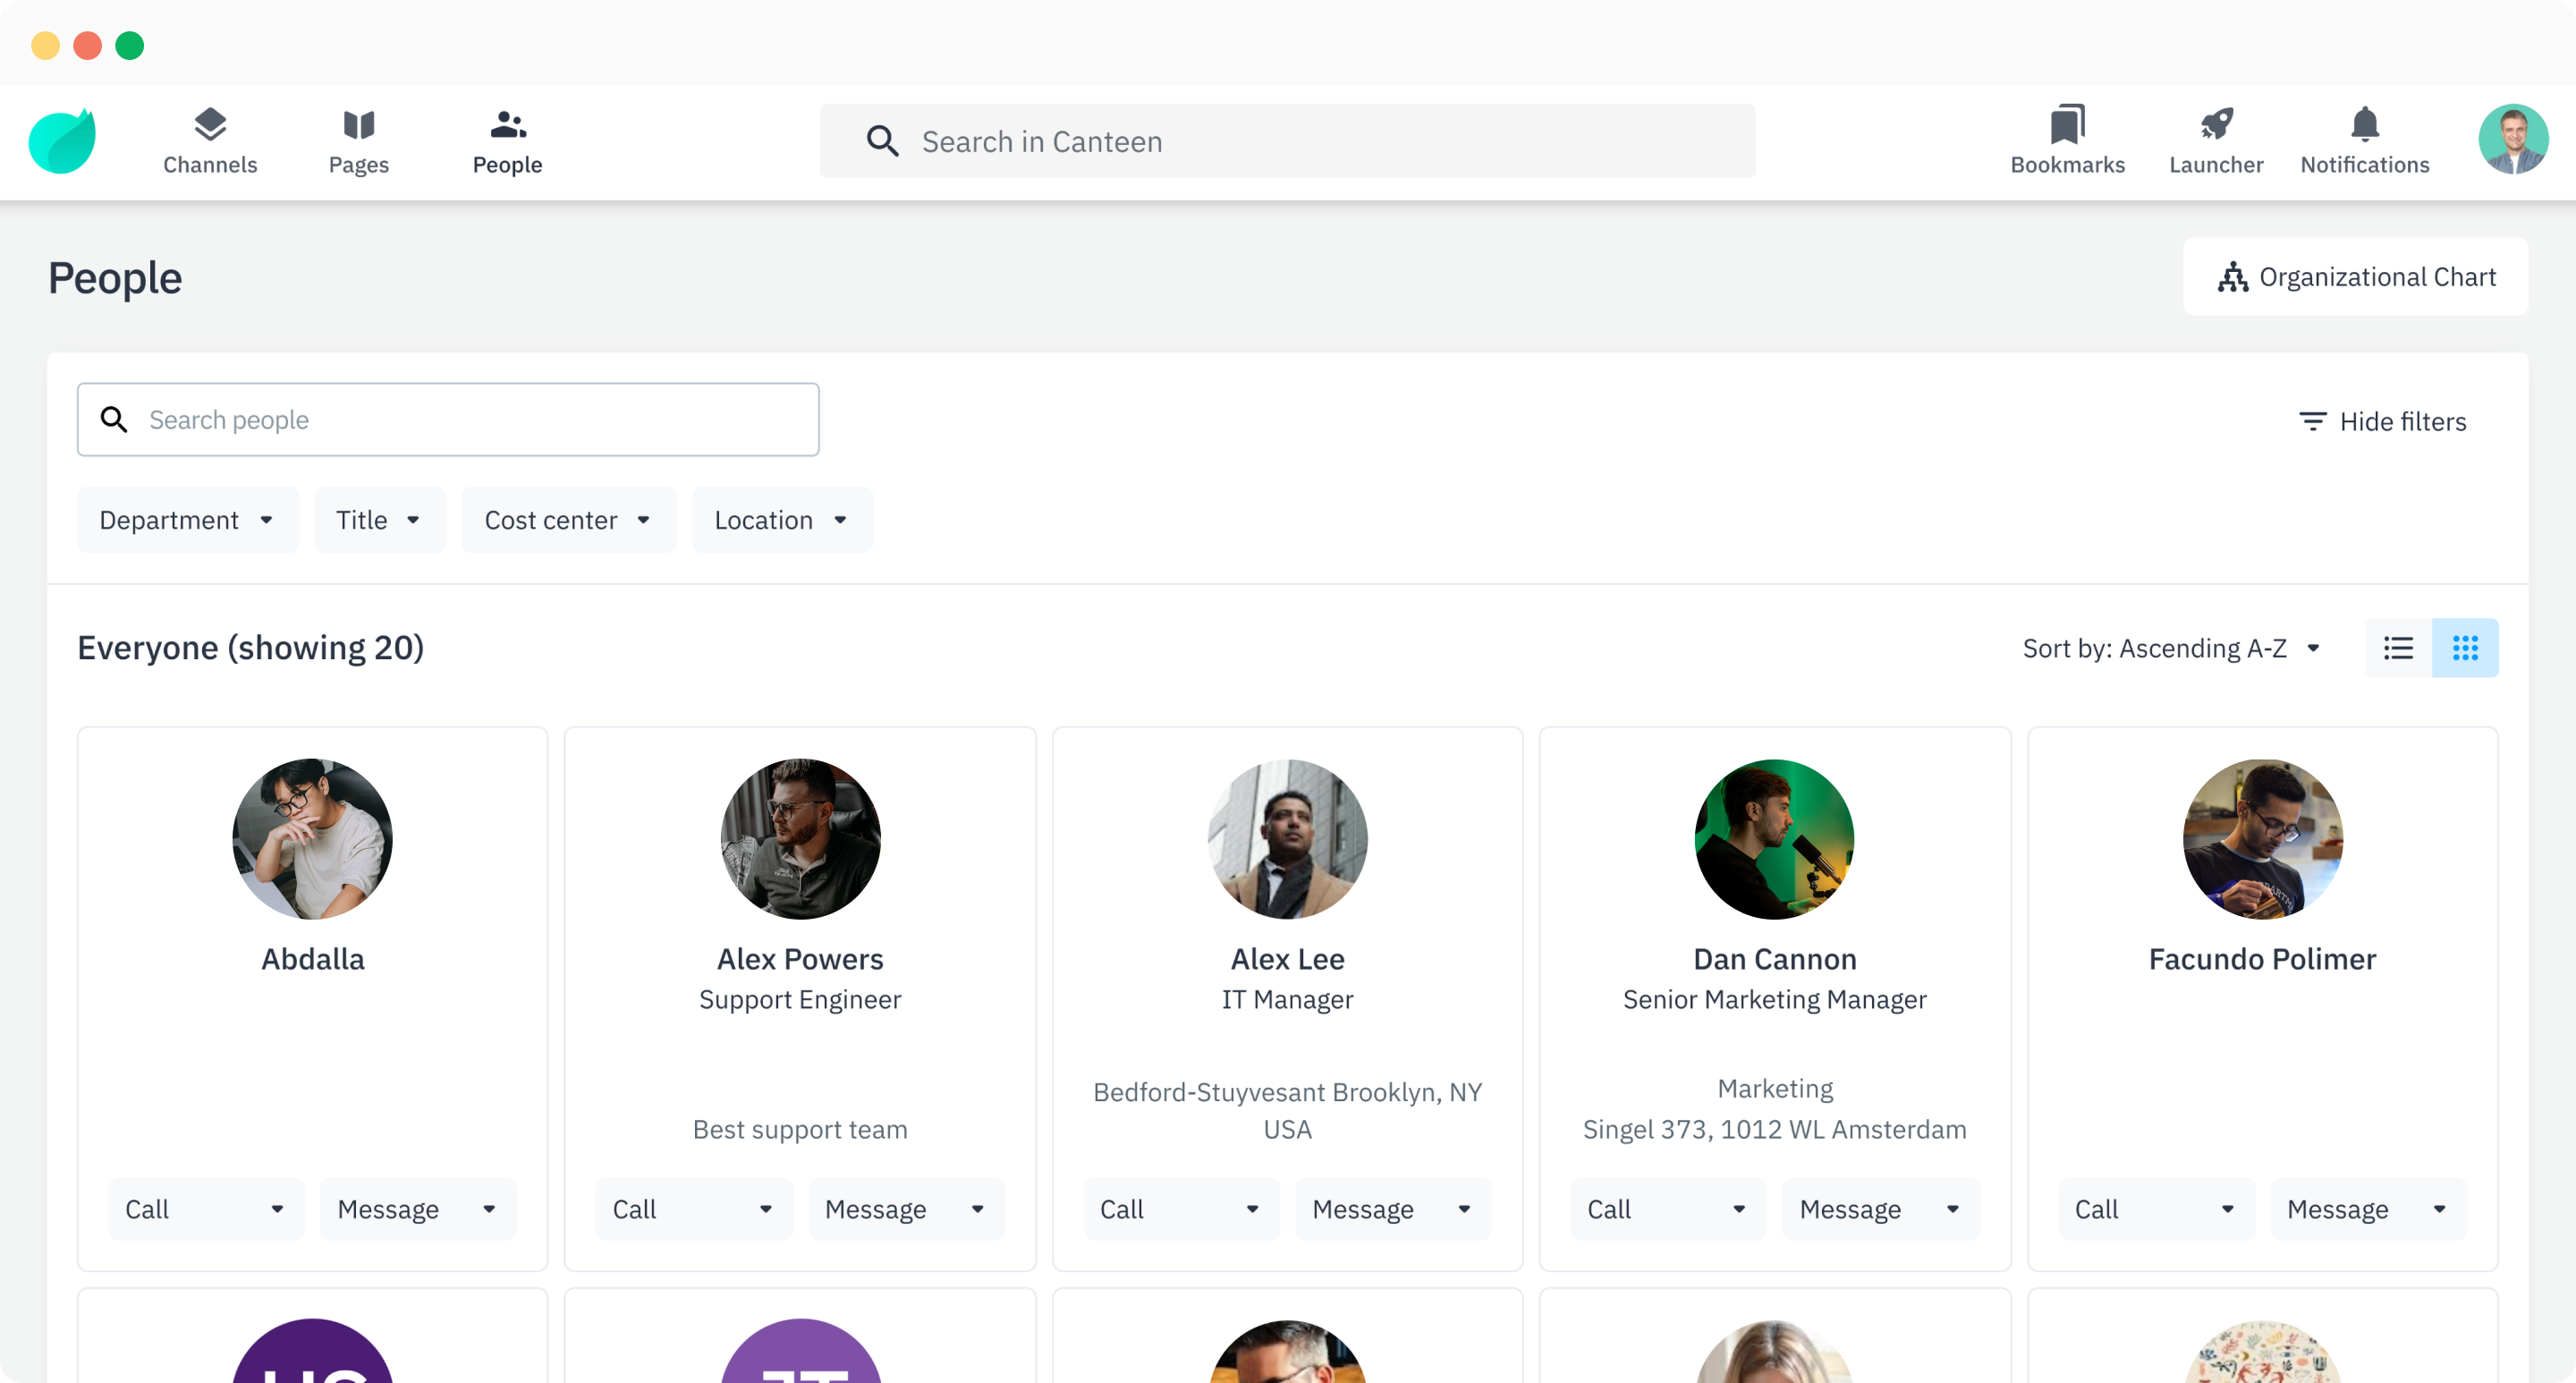Click the 'Support Engineer' title text
This screenshot has width=2576, height=1383.
pyautogui.click(x=800, y=1000)
